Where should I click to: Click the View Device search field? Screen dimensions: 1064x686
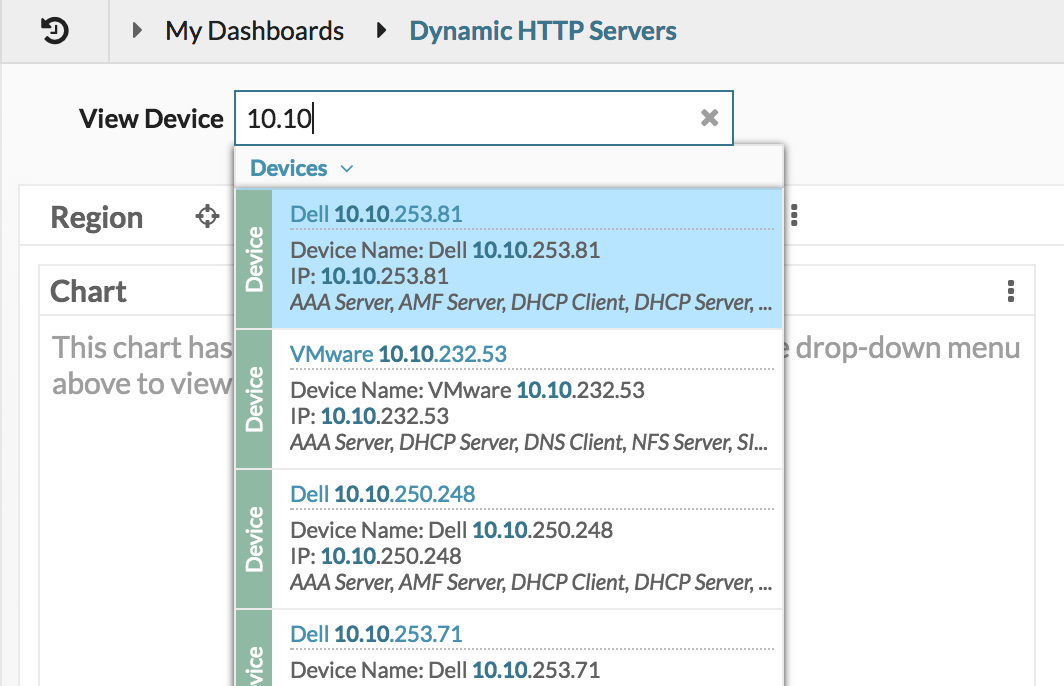click(484, 118)
